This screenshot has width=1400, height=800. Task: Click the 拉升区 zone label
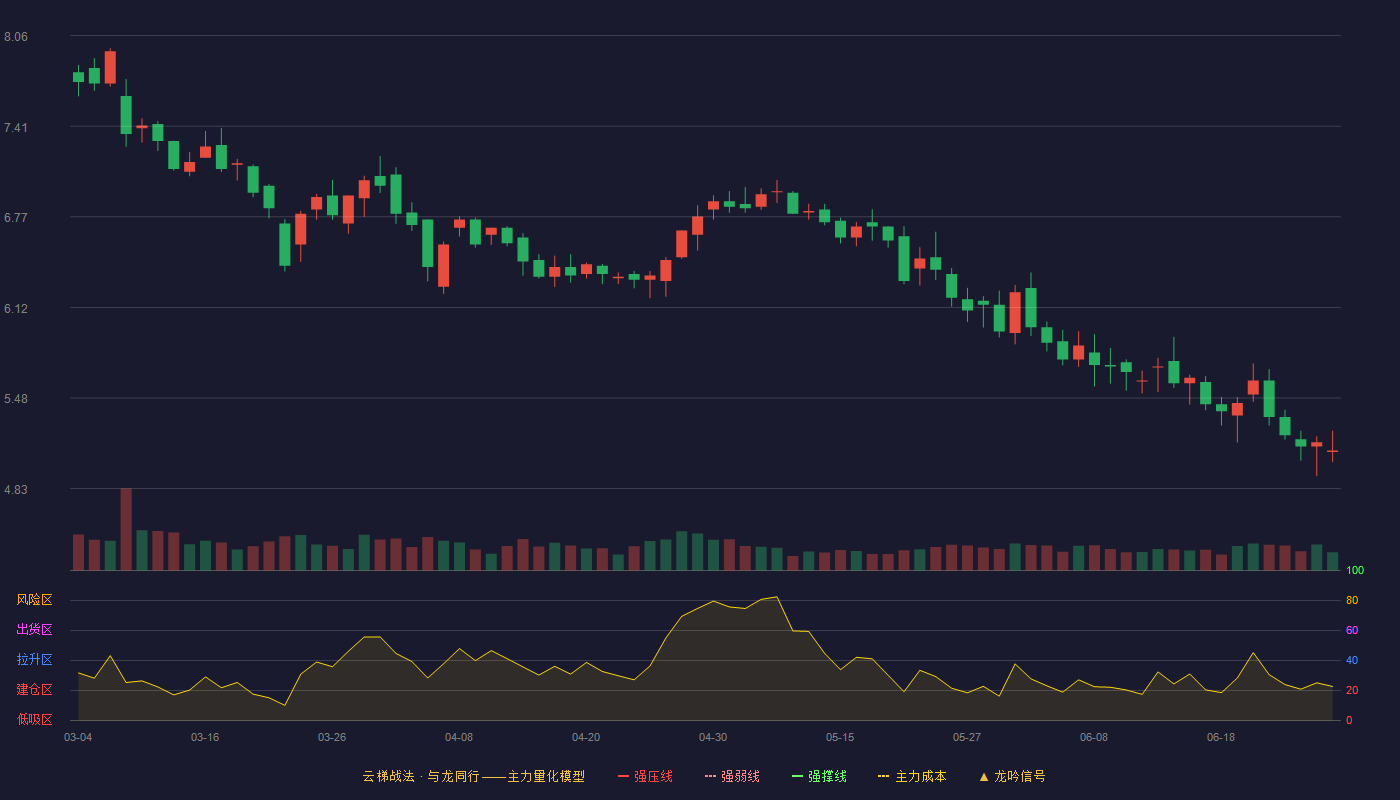click(x=34, y=660)
